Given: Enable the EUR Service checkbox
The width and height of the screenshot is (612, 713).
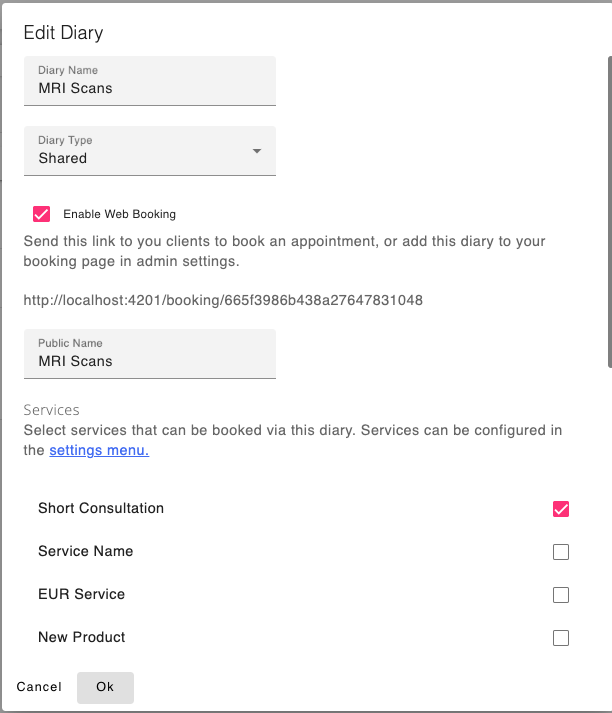Looking at the screenshot, I should (561, 595).
